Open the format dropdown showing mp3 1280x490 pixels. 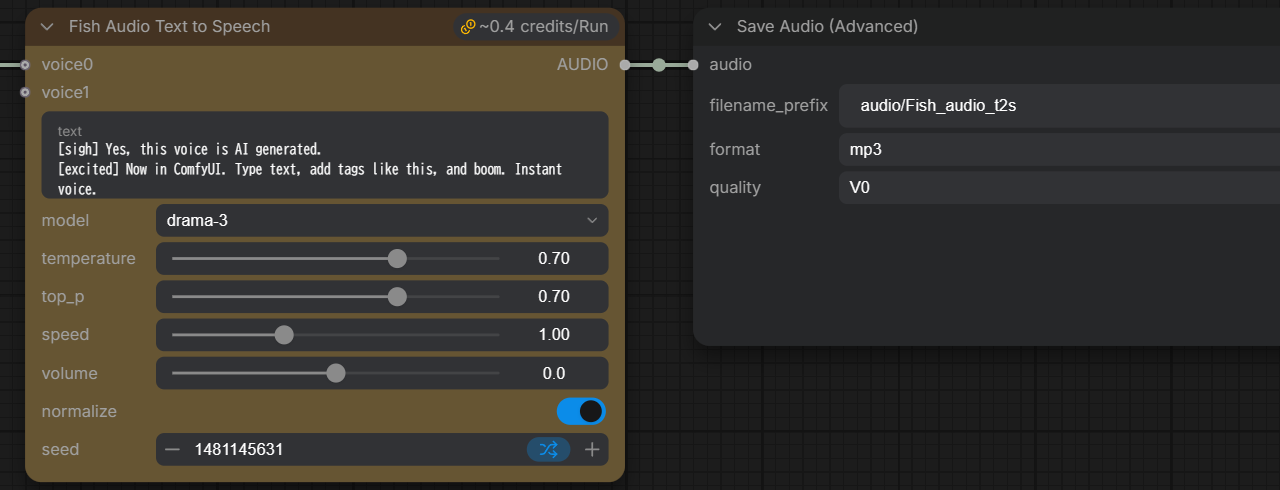tap(1059, 150)
